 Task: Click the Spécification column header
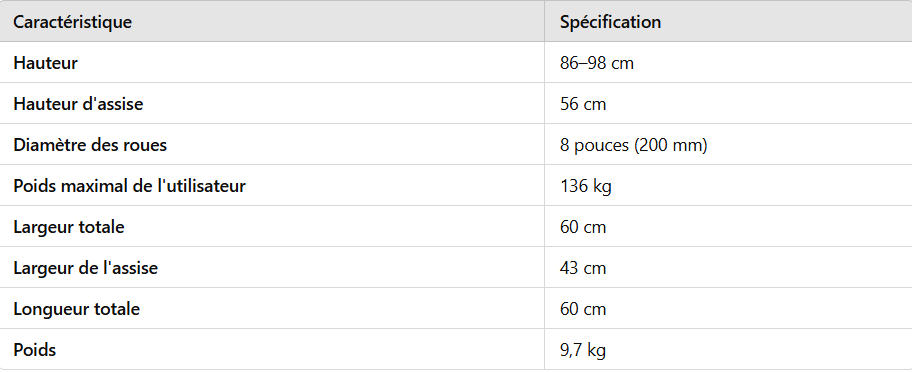(610, 22)
